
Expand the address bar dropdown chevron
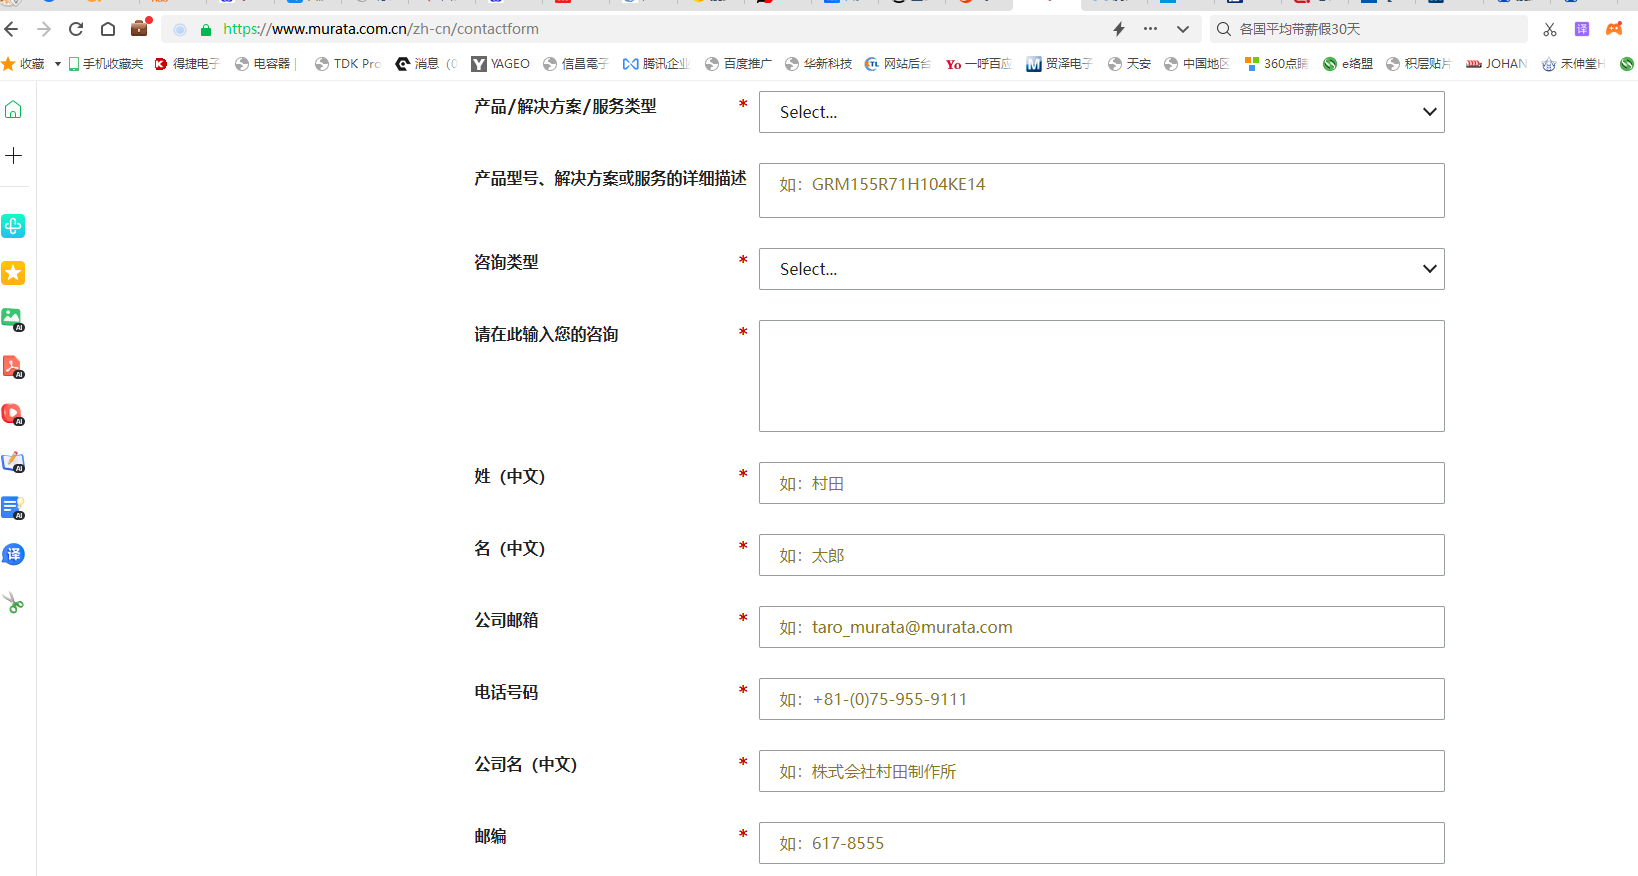(x=1183, y=29)
